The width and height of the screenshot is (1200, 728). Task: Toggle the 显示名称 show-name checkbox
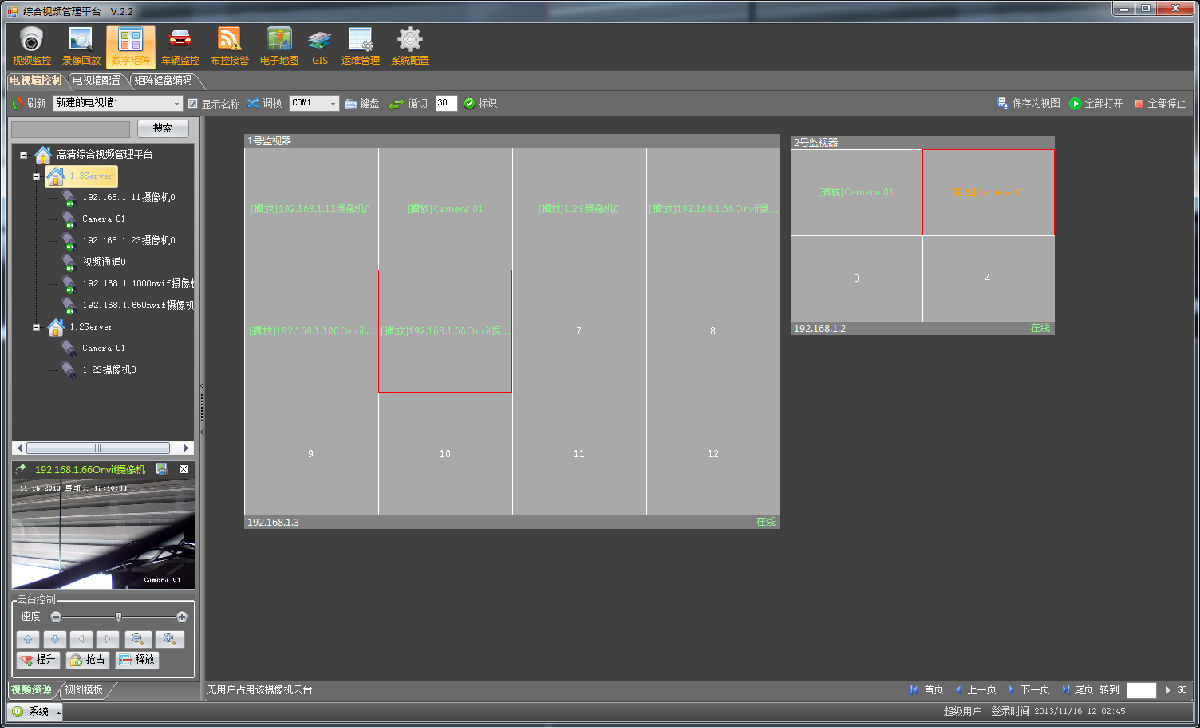click(193, 103)
